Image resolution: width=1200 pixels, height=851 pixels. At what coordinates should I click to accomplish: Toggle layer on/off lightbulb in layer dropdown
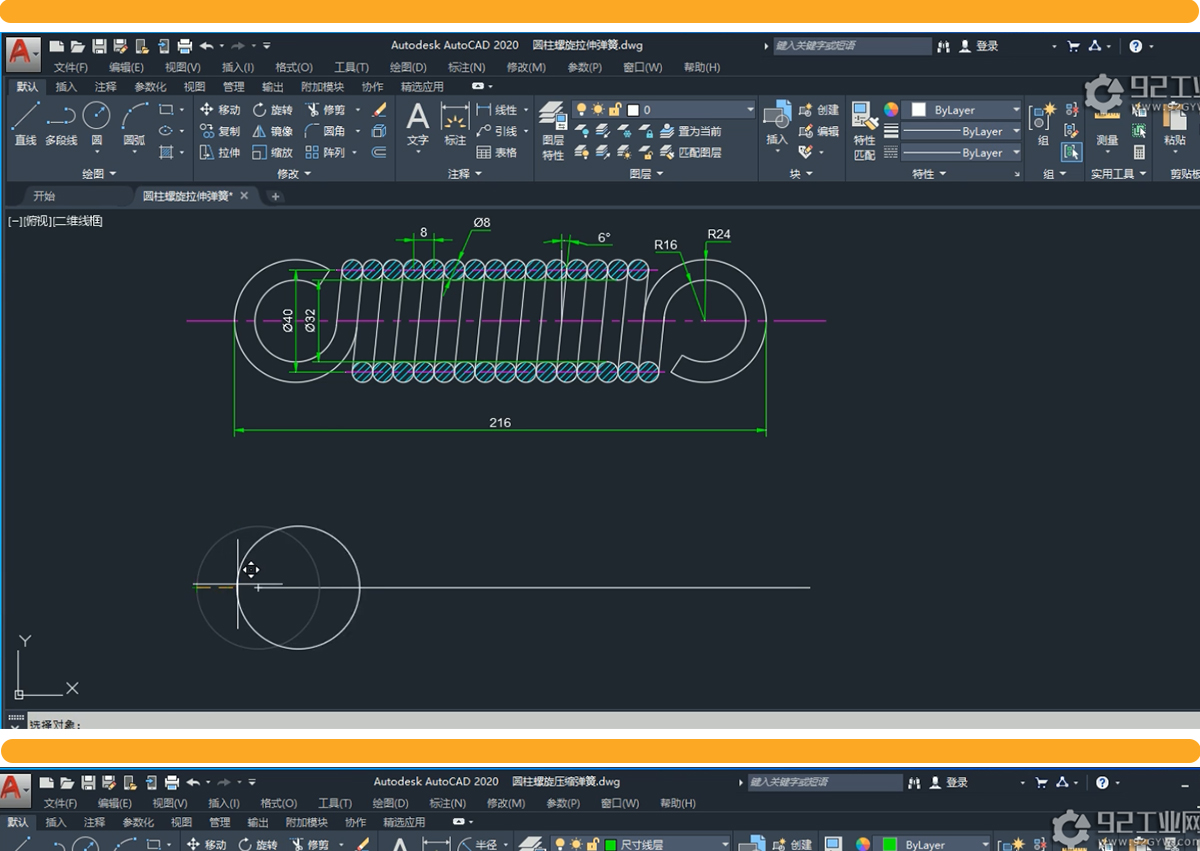(582, 110)
